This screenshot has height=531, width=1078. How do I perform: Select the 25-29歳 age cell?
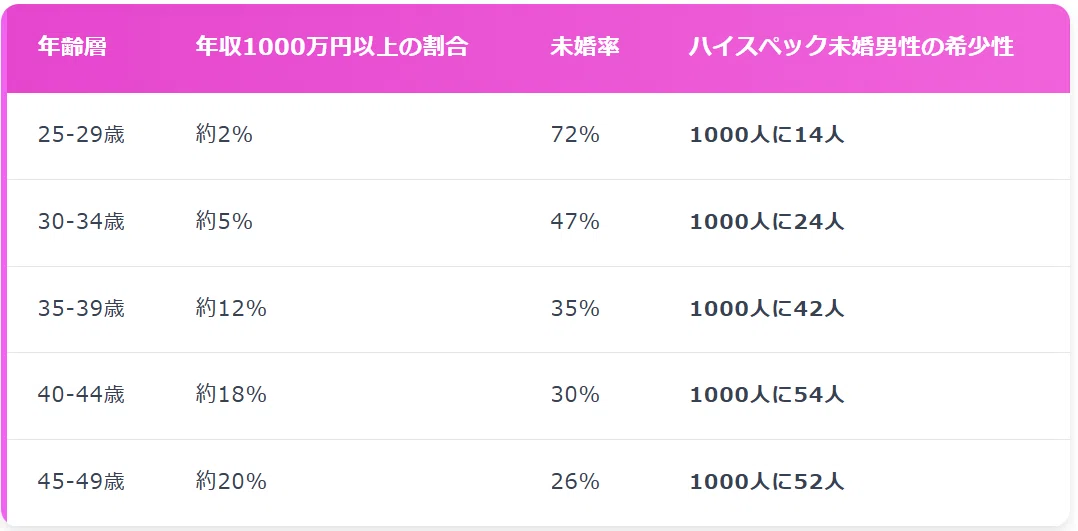pyautogui.click(x=81, y=135)
